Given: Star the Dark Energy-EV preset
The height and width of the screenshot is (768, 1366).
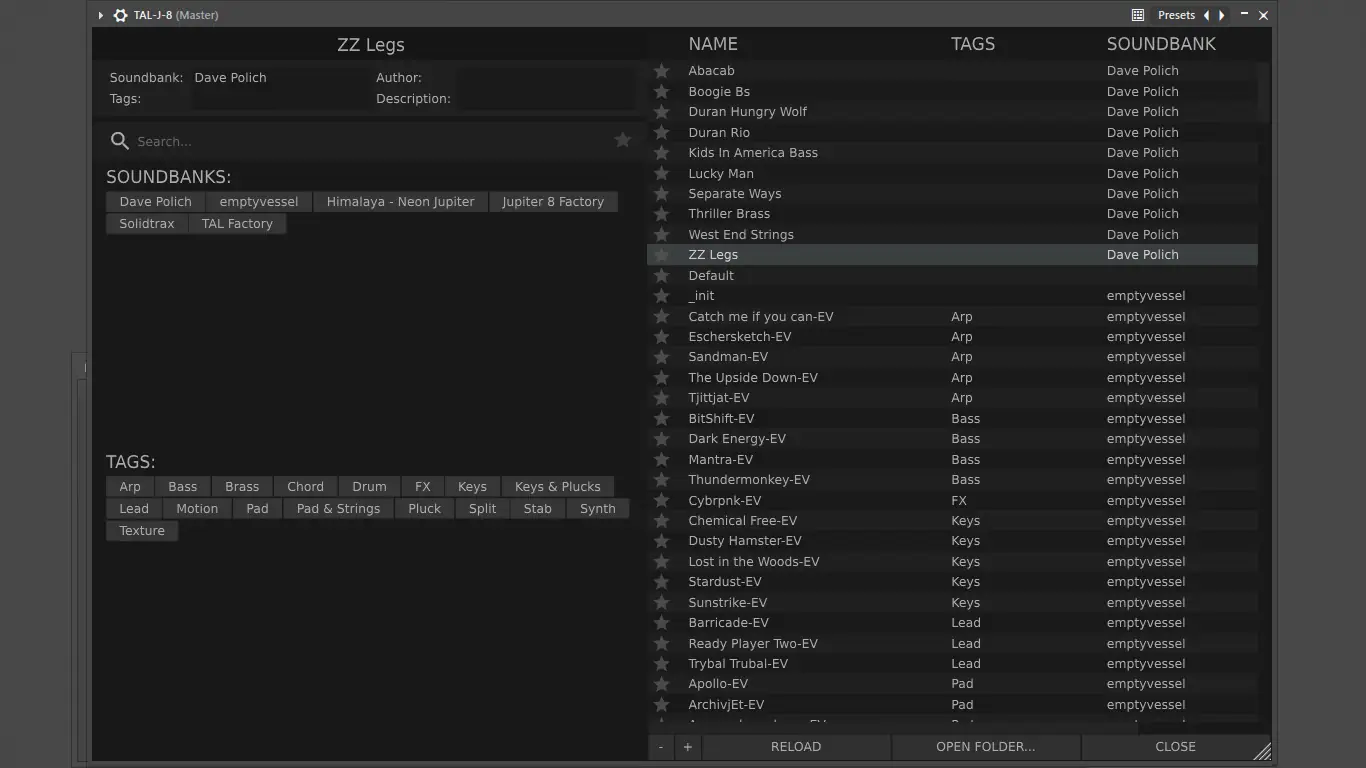Looking at the screenshot, I should click(661, 439).
